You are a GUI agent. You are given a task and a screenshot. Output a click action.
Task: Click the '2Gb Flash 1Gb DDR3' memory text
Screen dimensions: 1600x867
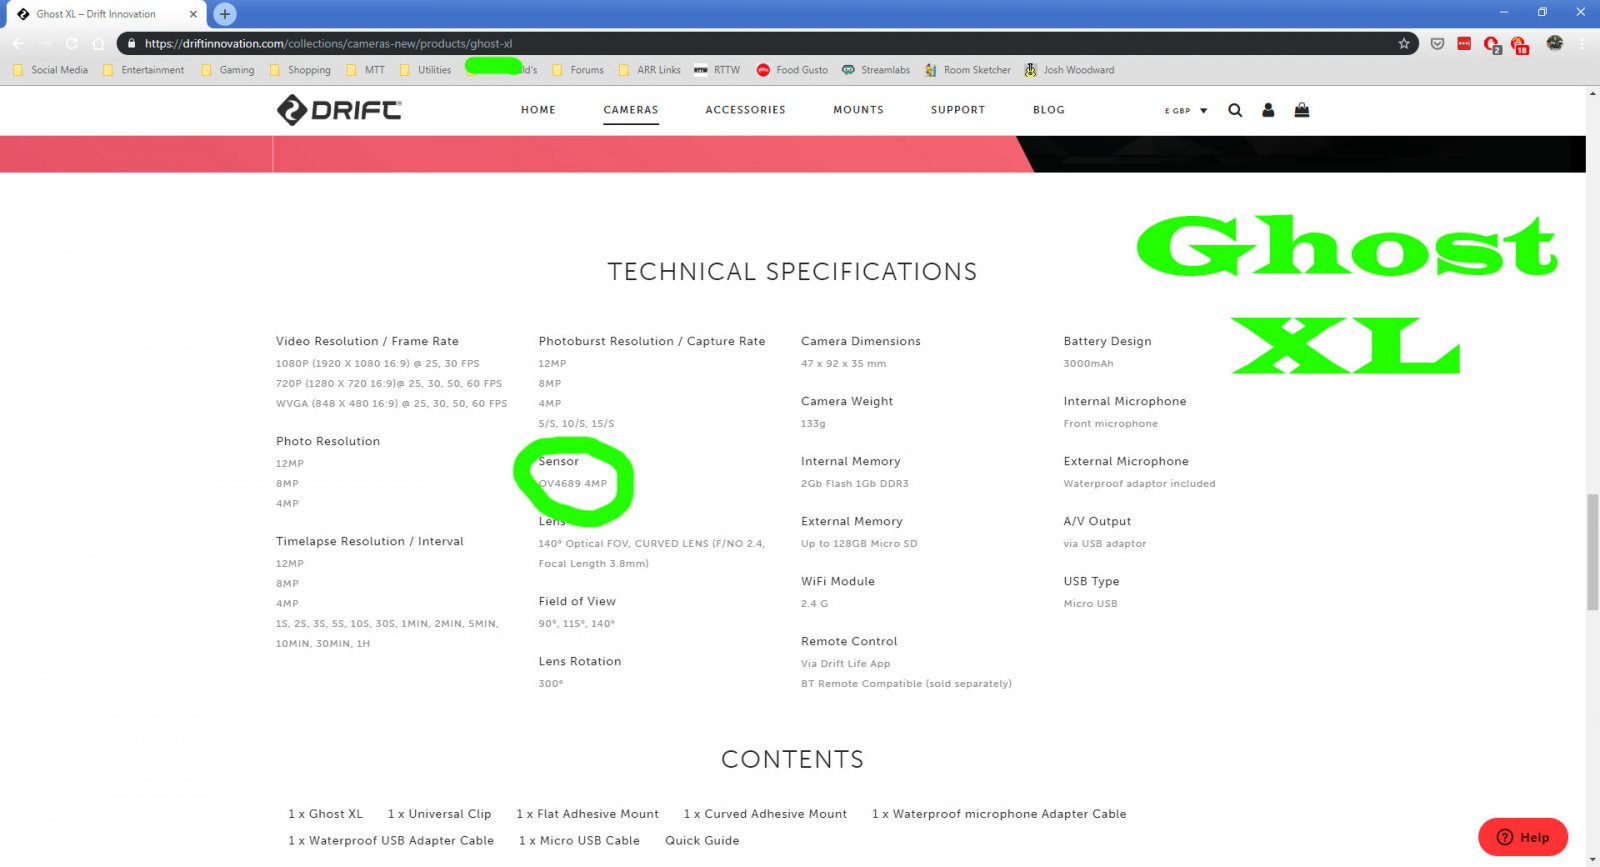(855, 484)
